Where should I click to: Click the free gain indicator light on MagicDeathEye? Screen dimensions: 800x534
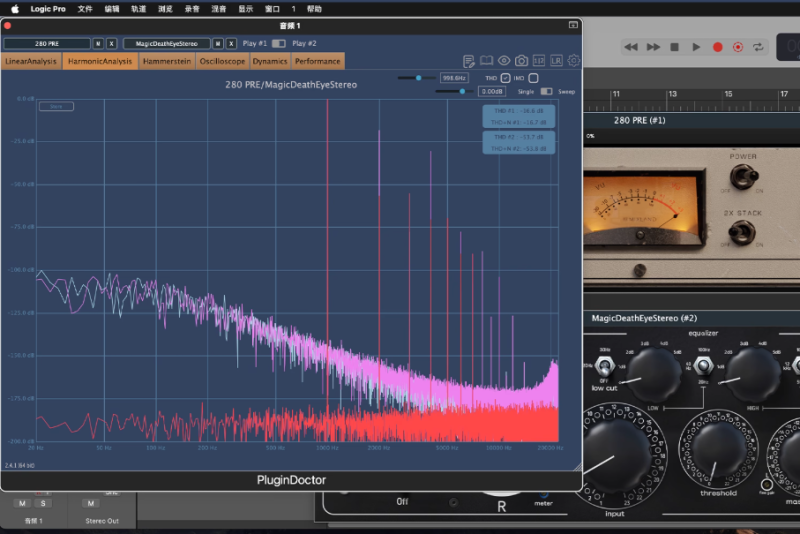click(x=766, y=484)
